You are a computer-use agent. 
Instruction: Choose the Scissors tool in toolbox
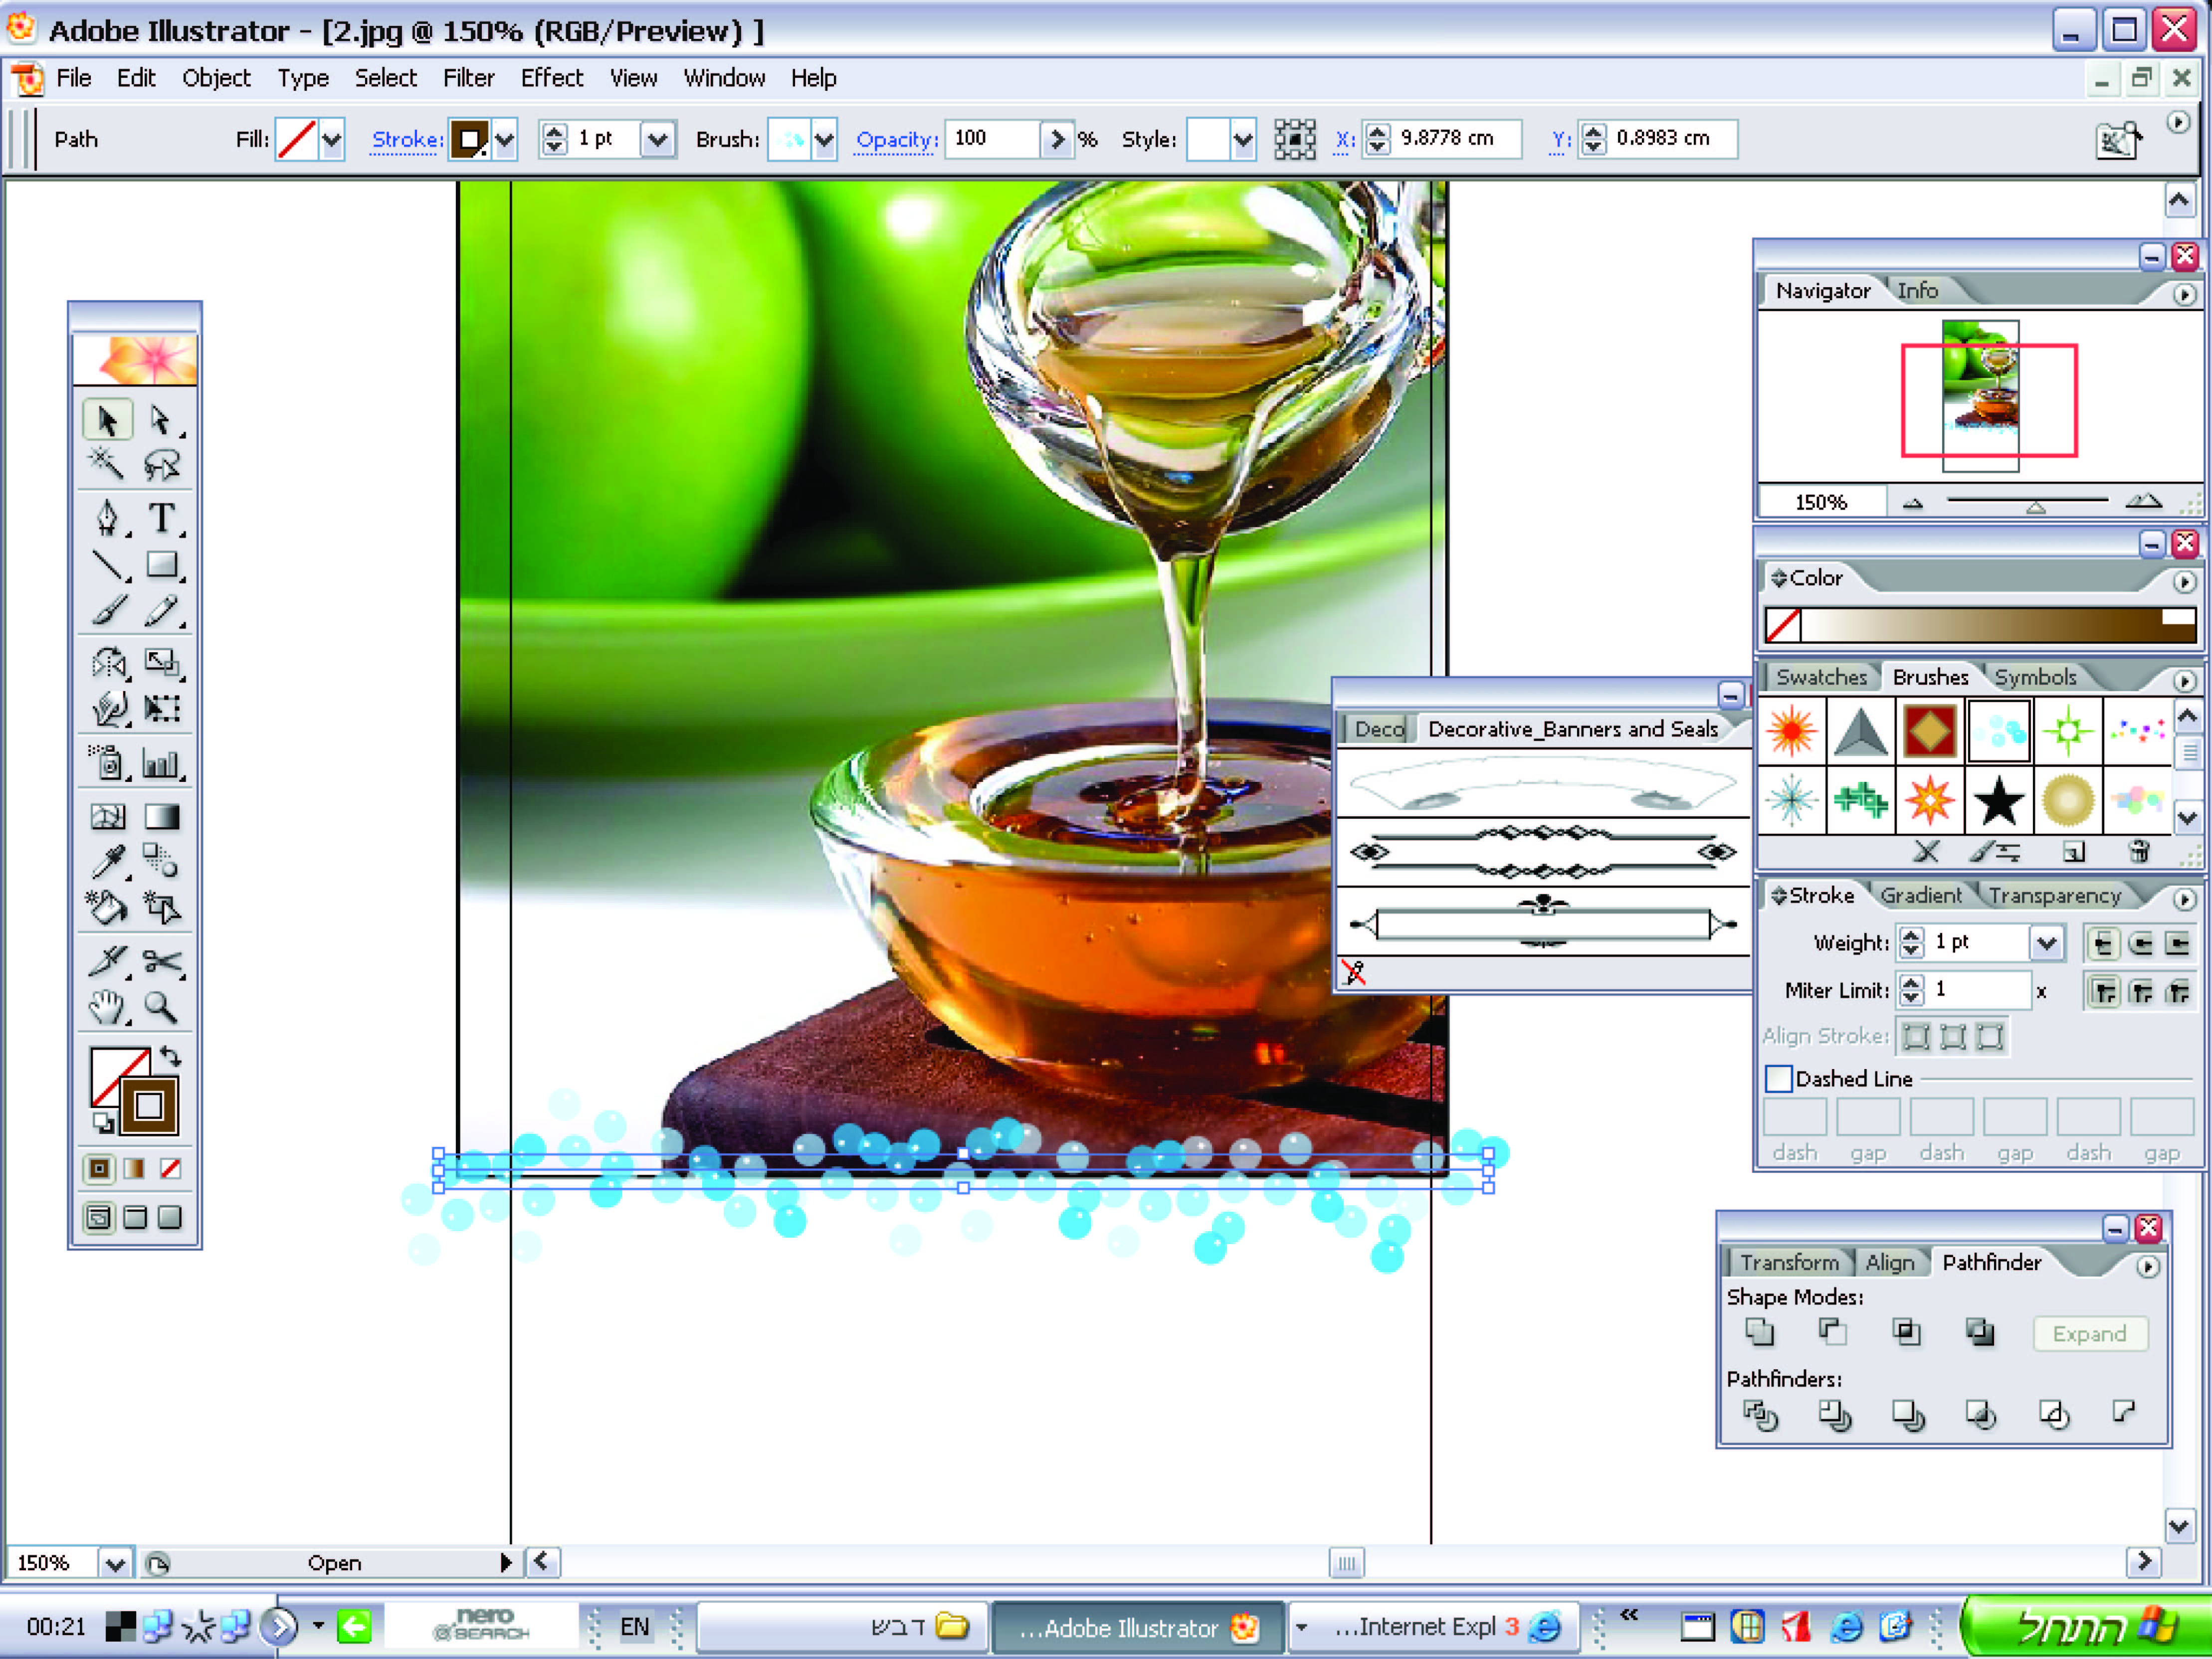pos(161,962)
